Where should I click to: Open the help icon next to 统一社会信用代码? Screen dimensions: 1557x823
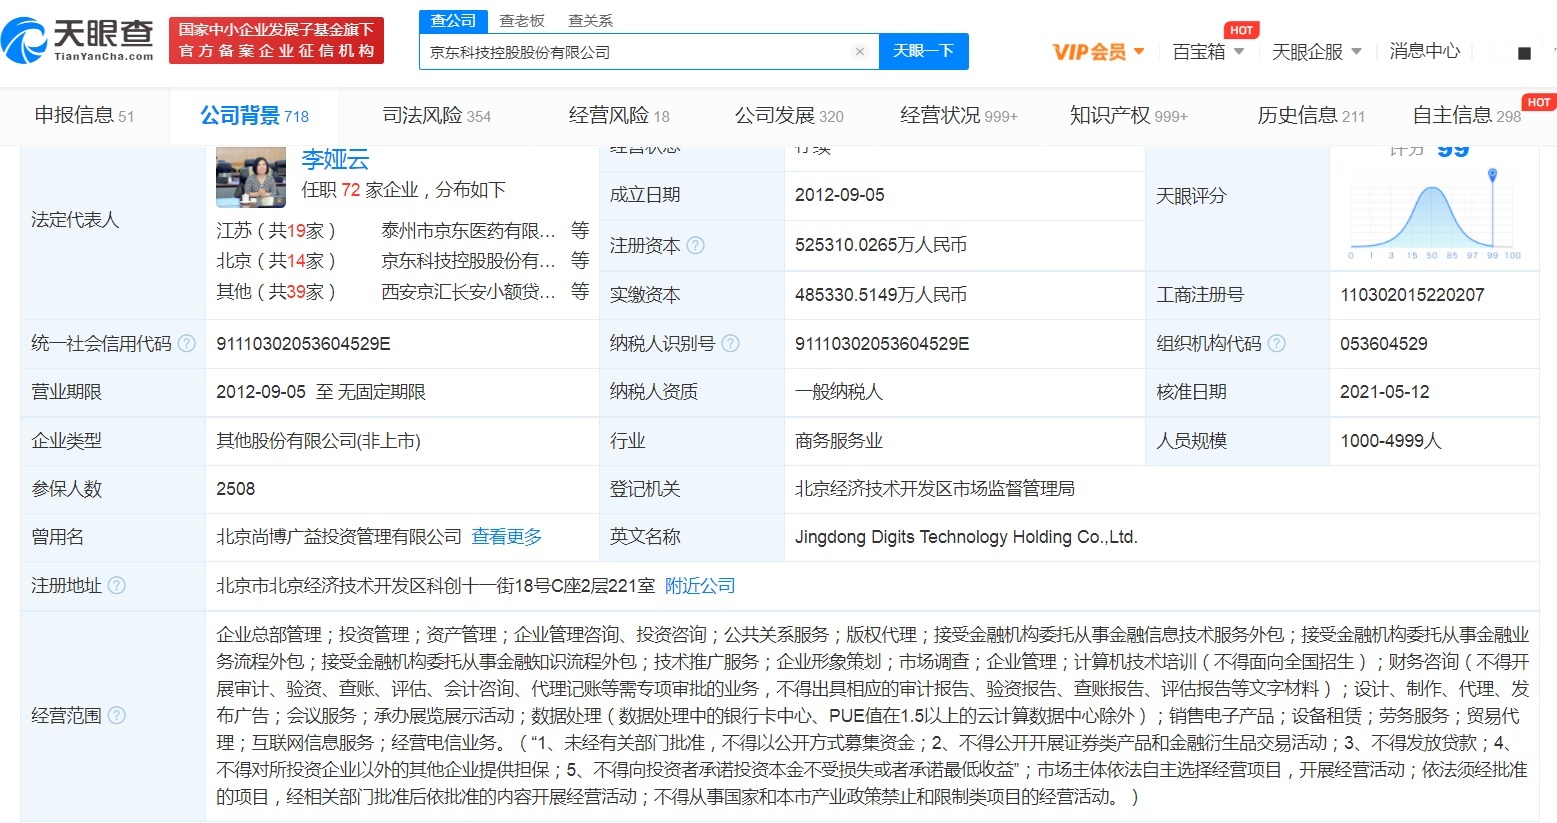[x=187, y=343]
